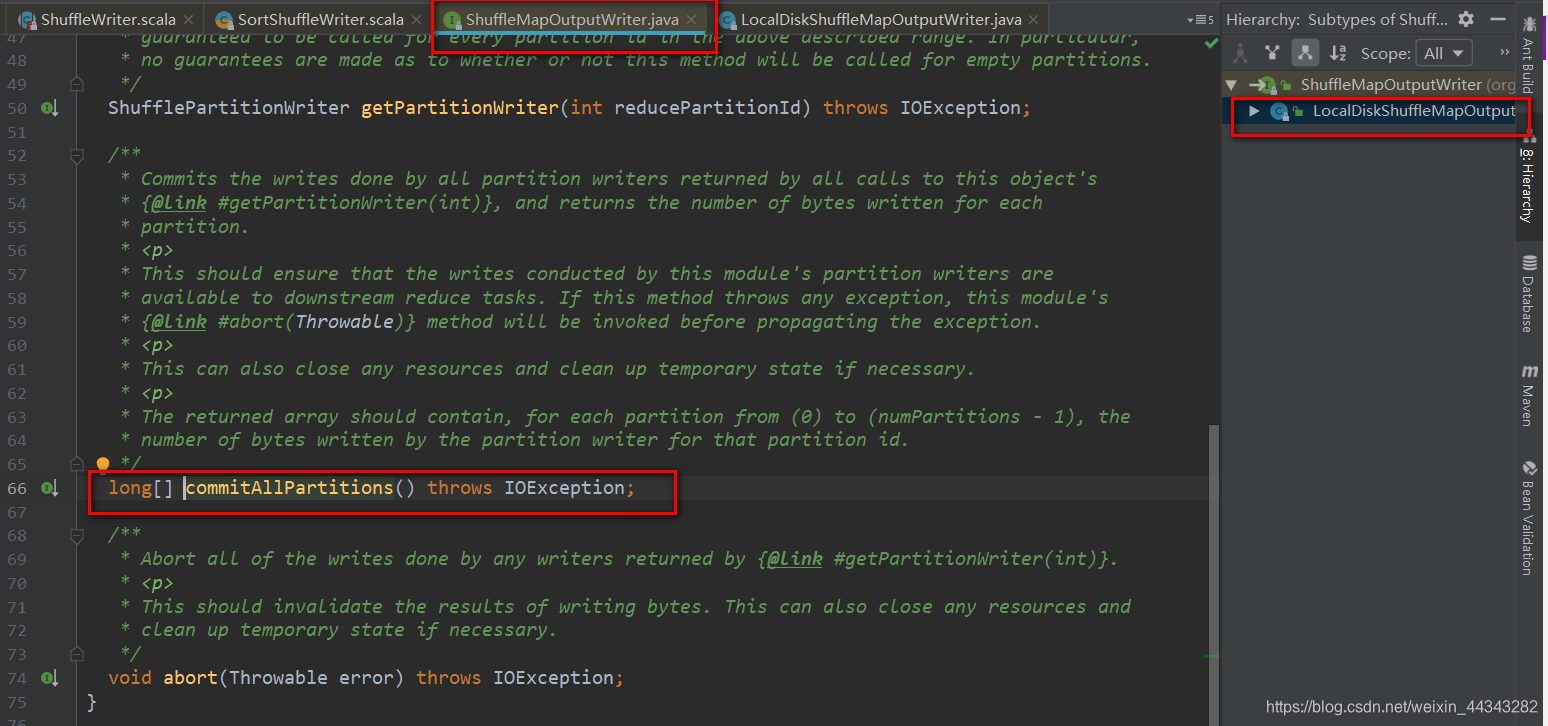Viewport: 1548px width, 726px height.
Task: Click the SortShuffleWriter.scala tab file icon
Action: 223,20
